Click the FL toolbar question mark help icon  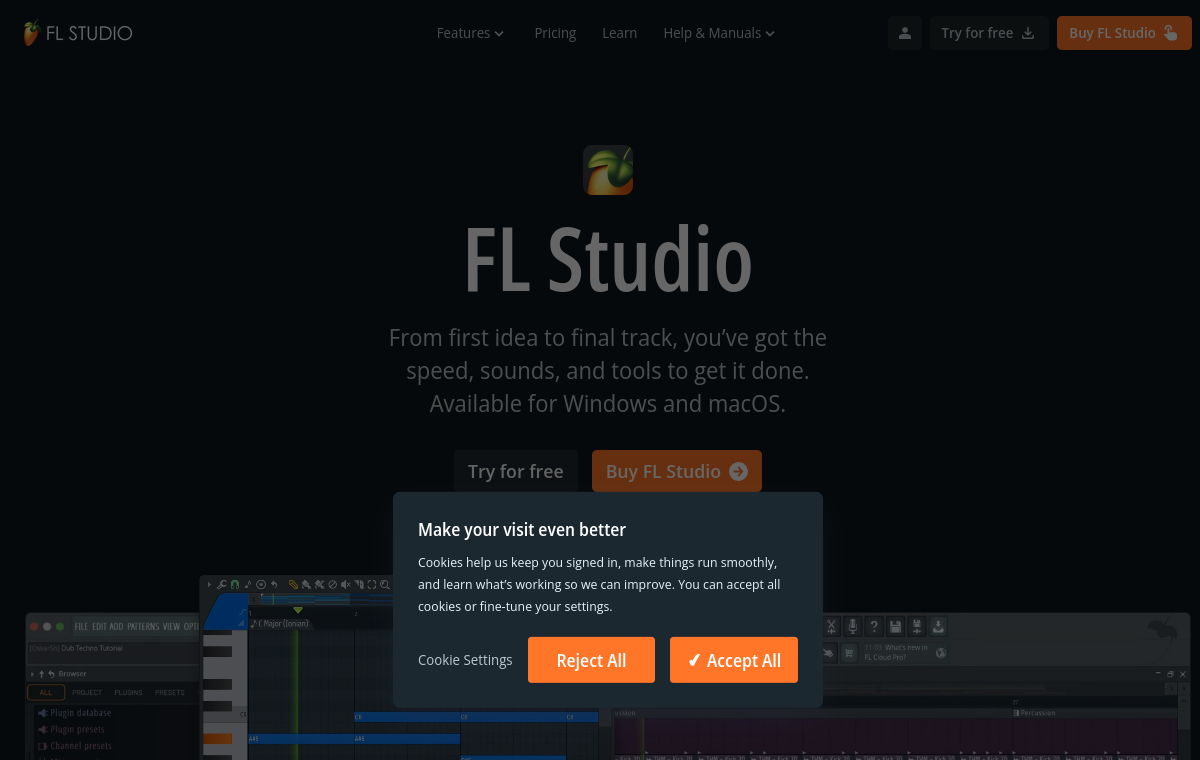click(874, 626)
